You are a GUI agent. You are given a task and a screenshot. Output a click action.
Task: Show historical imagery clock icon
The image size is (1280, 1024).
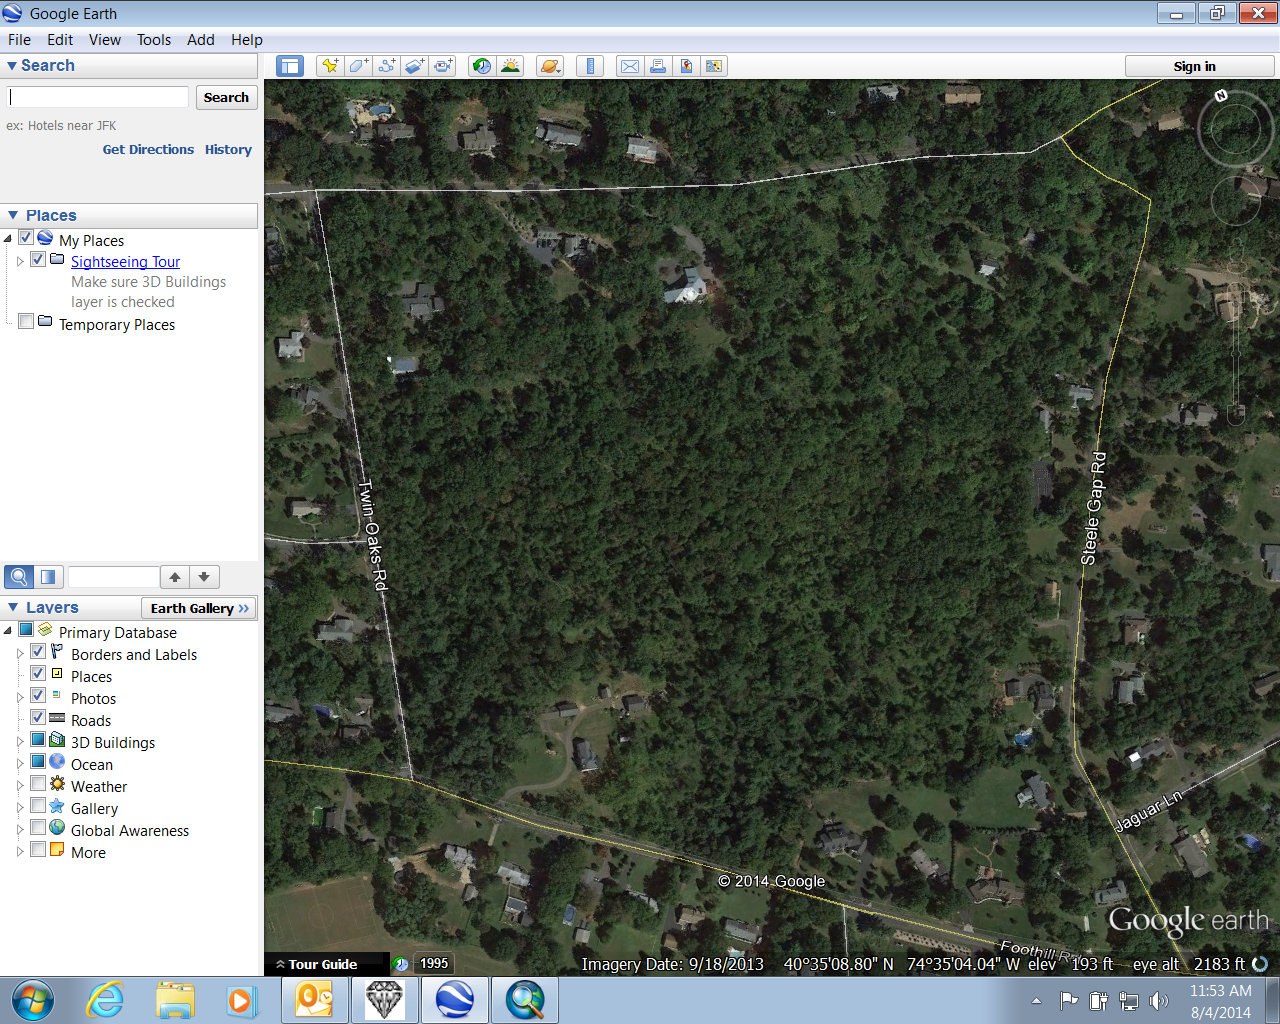click(x=482, y=66)
